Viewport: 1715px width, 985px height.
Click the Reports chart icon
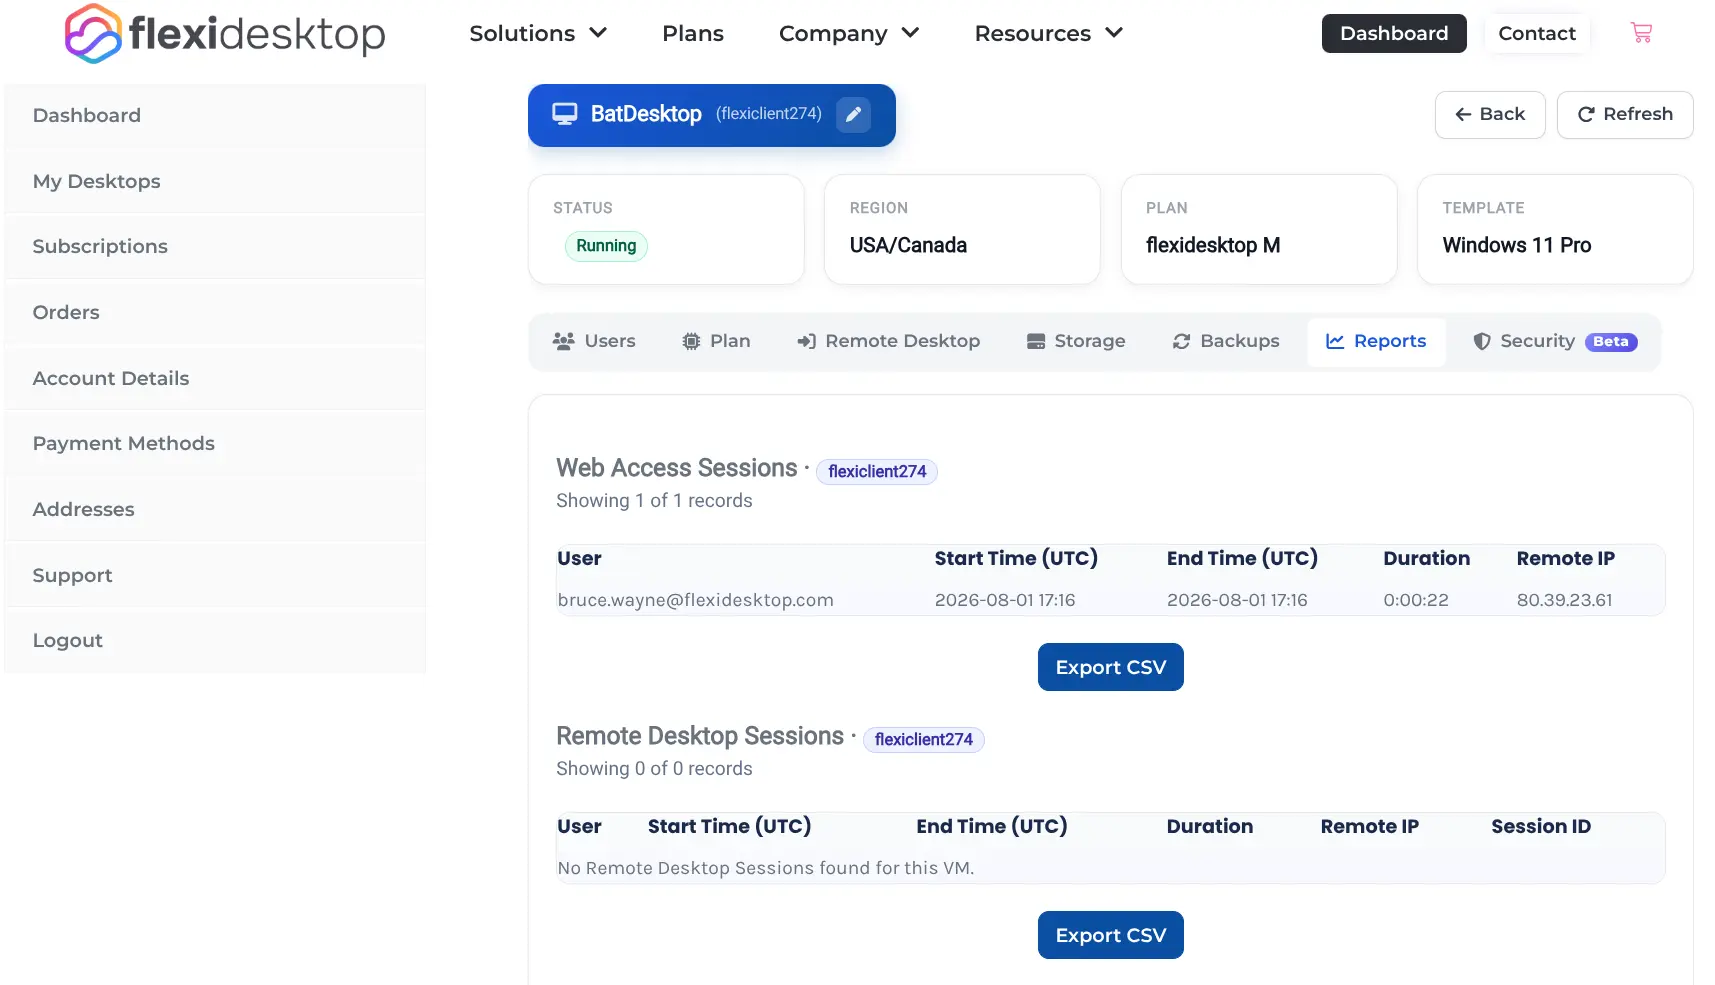pyautogui.click(x=1335, y=341)
